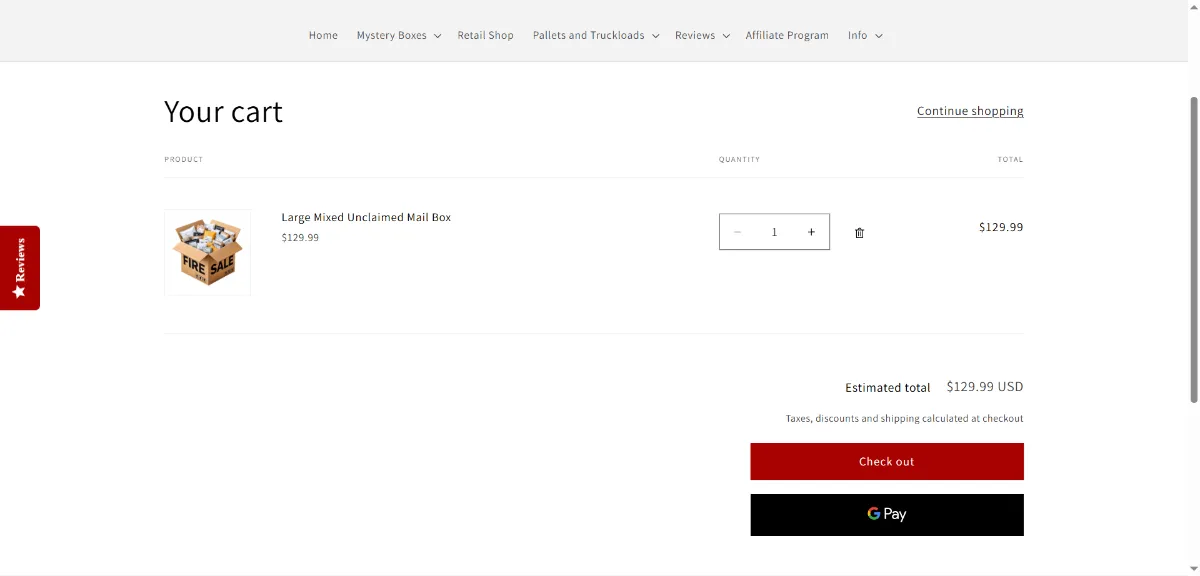Open the Affiliate Program page
This screenshot has height=576, width=1200.
(787, 35)
